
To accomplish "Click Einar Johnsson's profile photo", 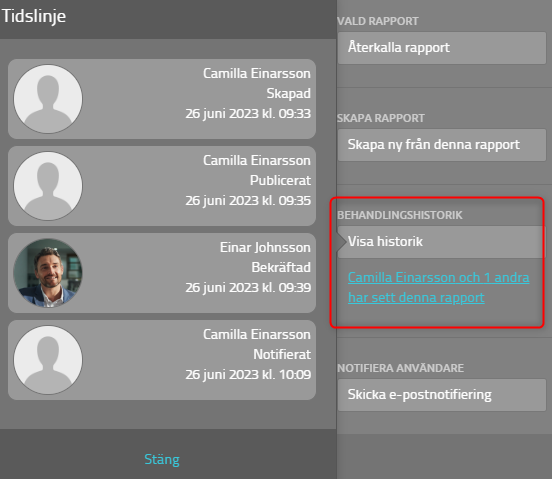I will coord(48,273).
